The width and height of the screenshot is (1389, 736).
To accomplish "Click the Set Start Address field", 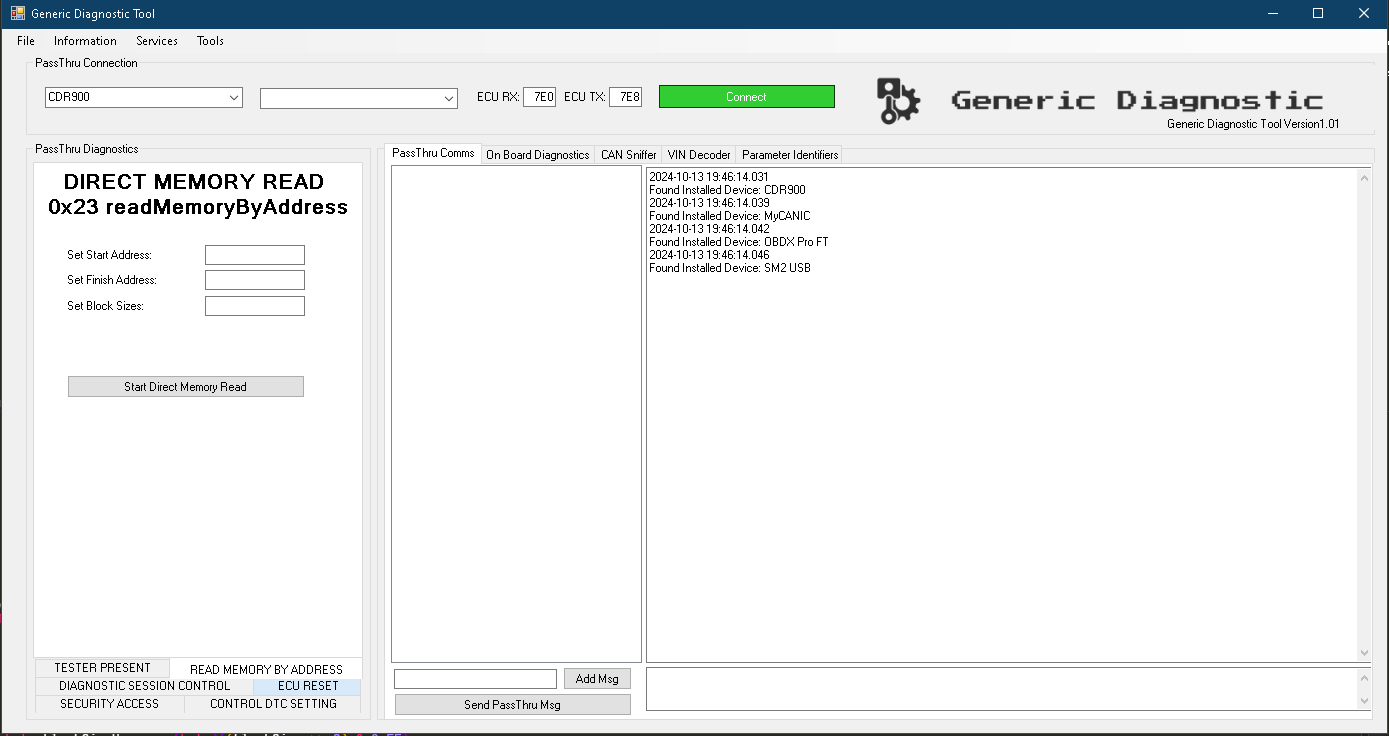I will click(254, 255).
